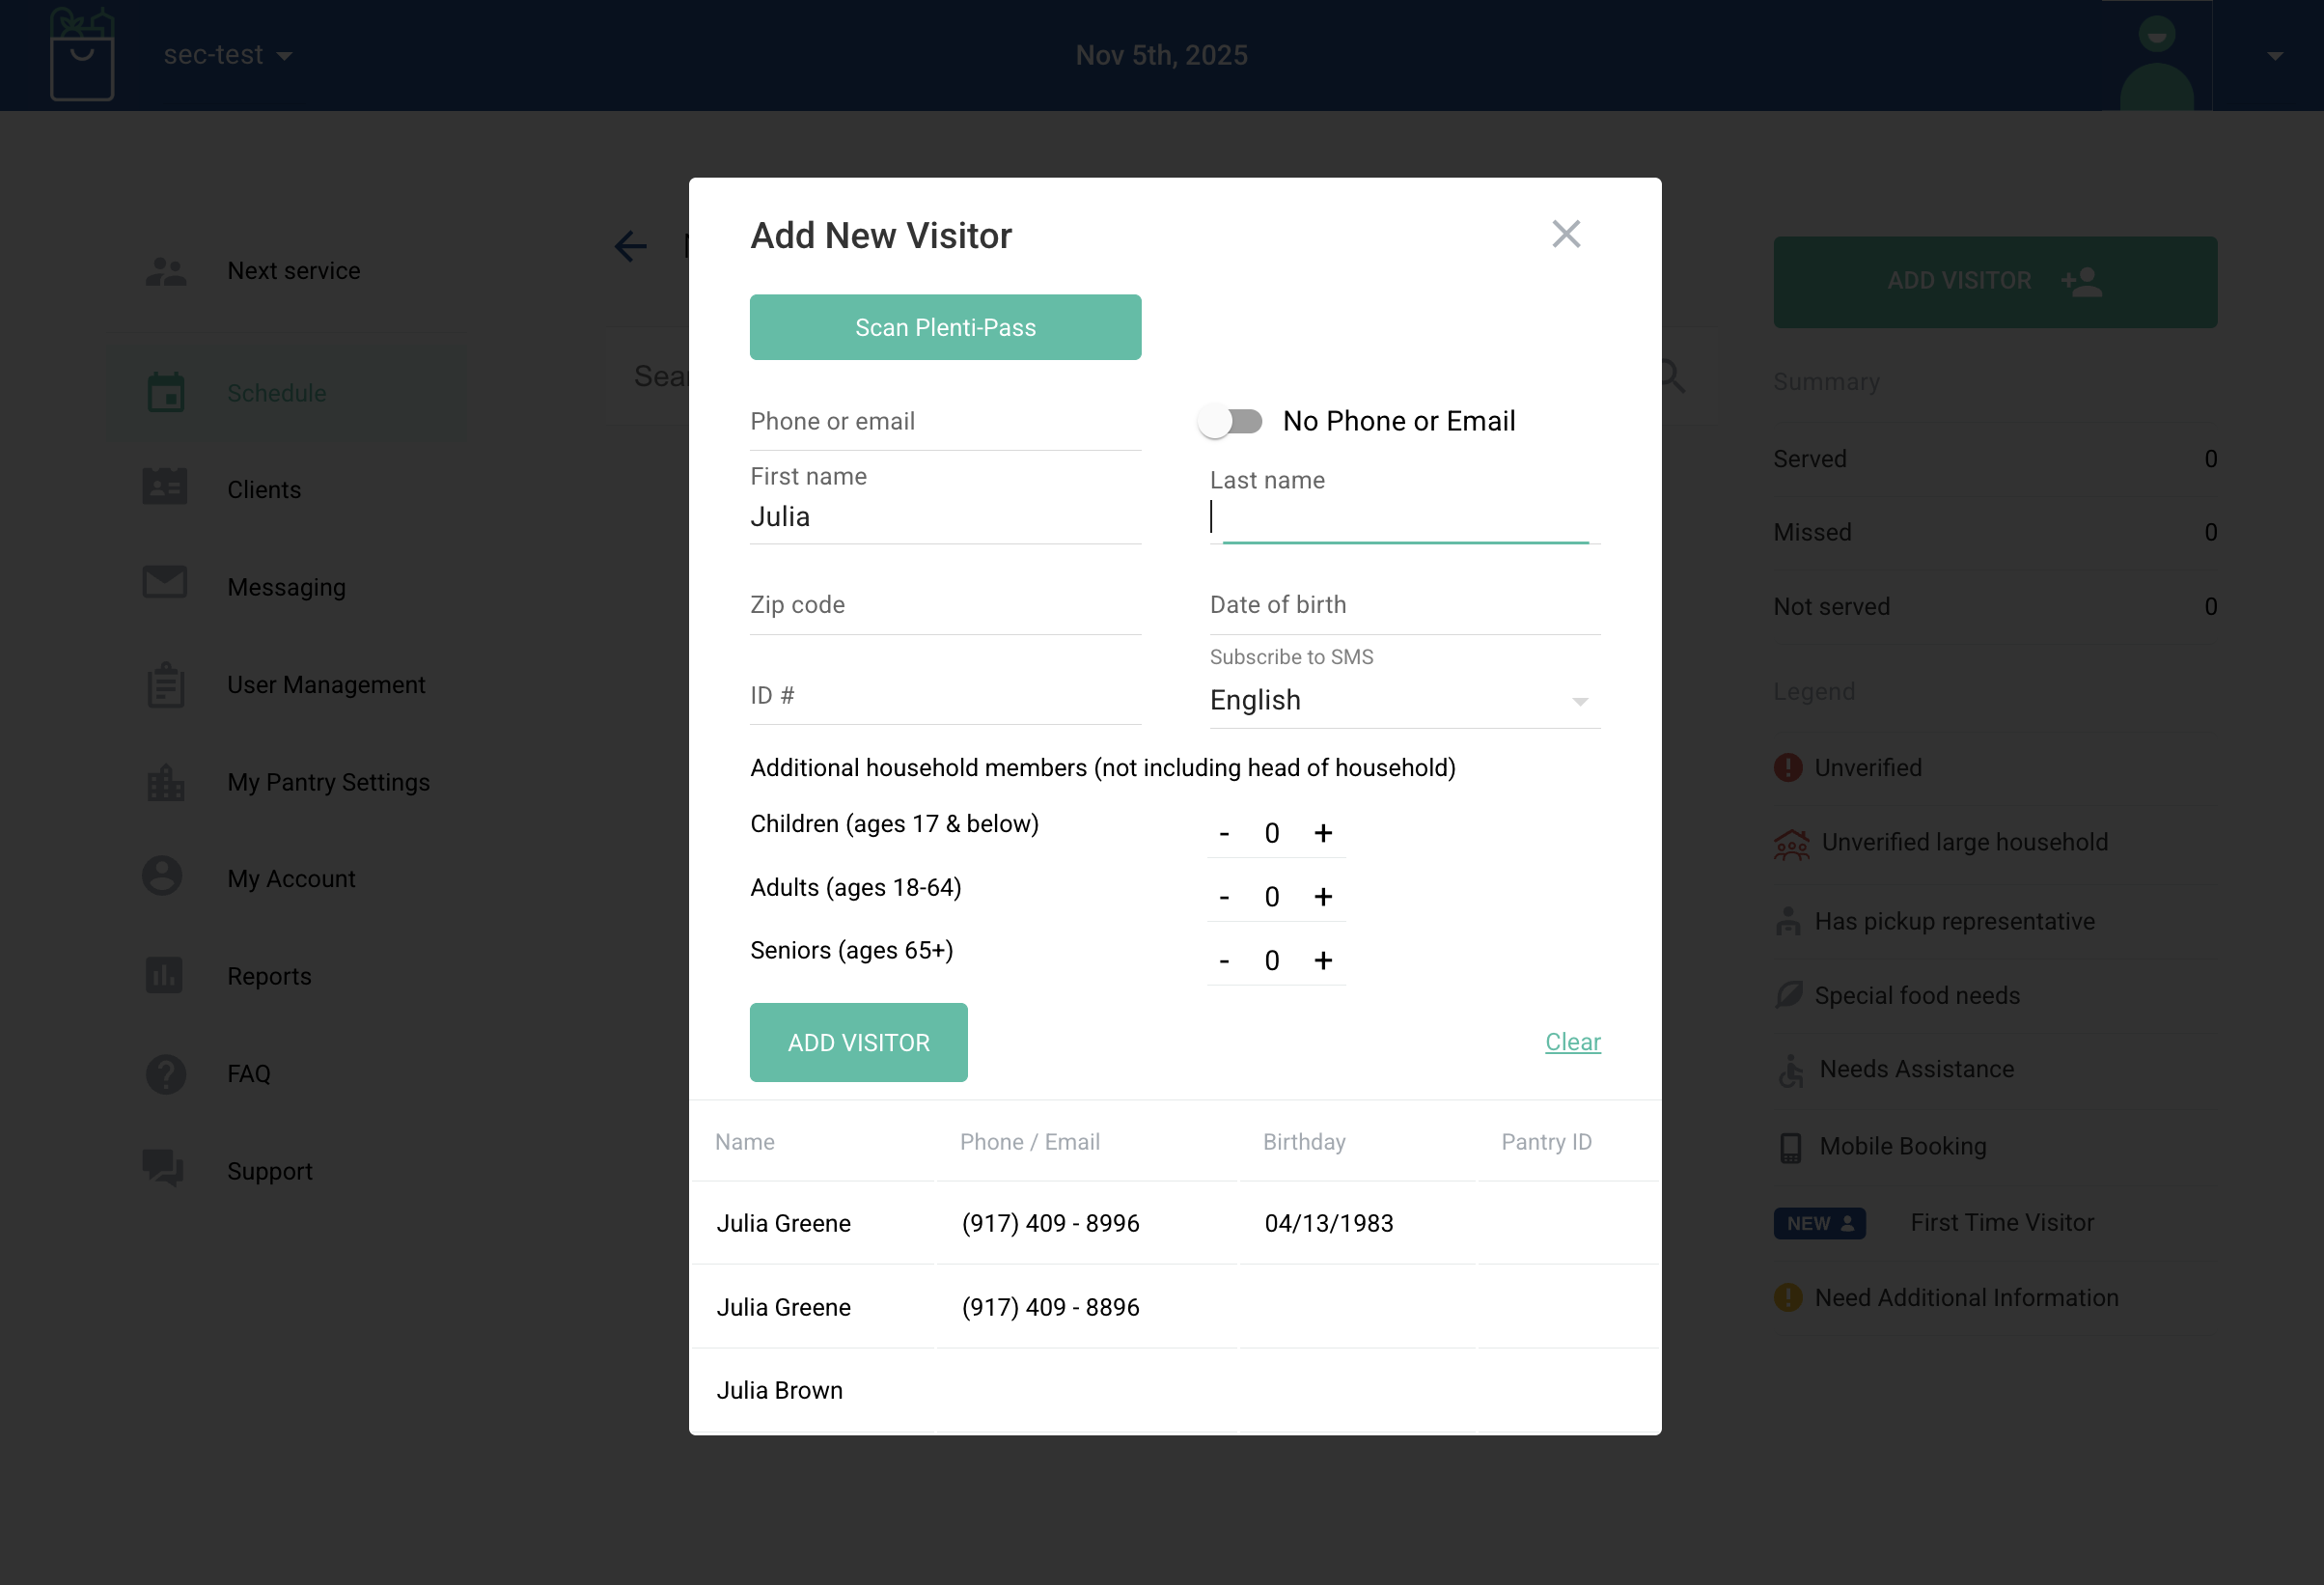Click the Phone / Email column header
The height and width of the screenshot is (1585, 2324).
tap(1029, 1142)
